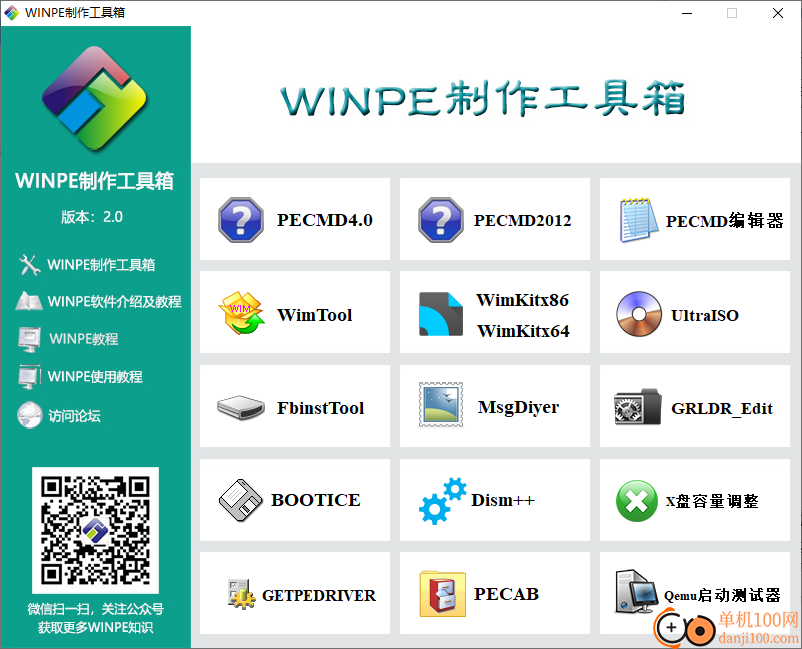Click the WimKit black and blue icon

click(x=441, y=314)
